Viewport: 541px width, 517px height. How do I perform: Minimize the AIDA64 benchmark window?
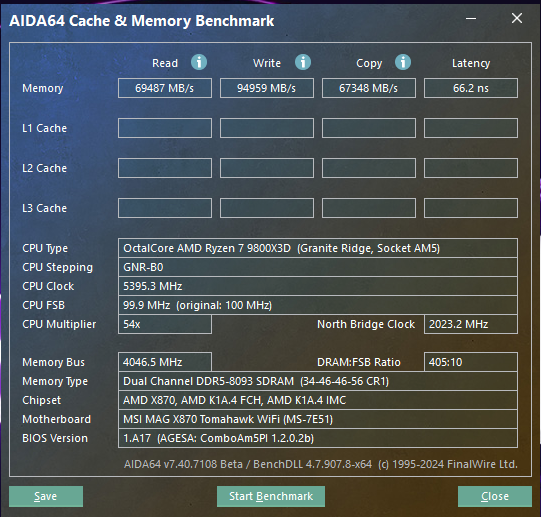click(x=471, y=18)
